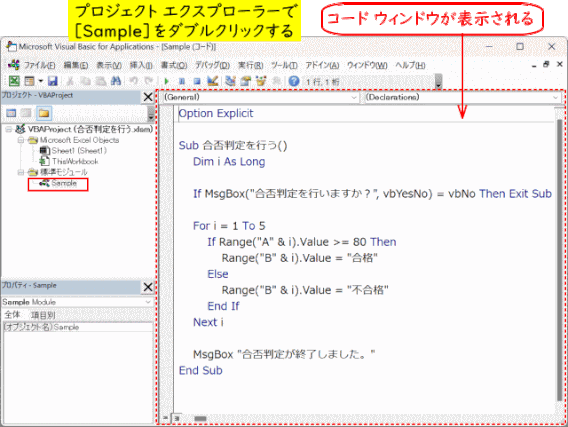This screenshot has width=568, height=427.
Task: Click Procedure View button at code bottom-left
Action: pyautogui.click(x=165, y=418)
